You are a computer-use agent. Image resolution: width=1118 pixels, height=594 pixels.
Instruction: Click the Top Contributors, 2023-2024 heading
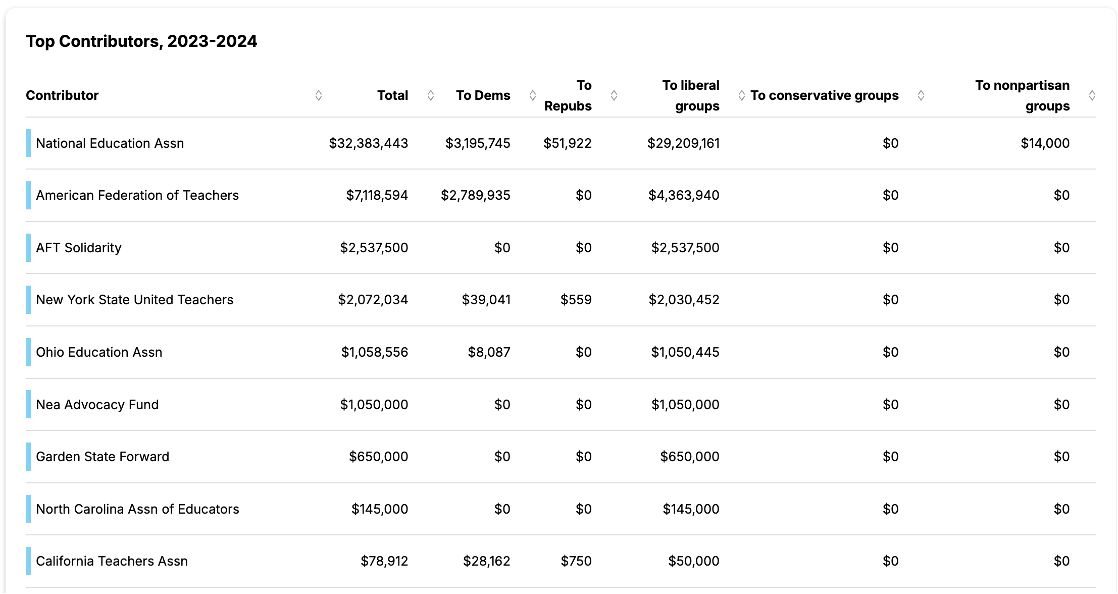[141, 42]
